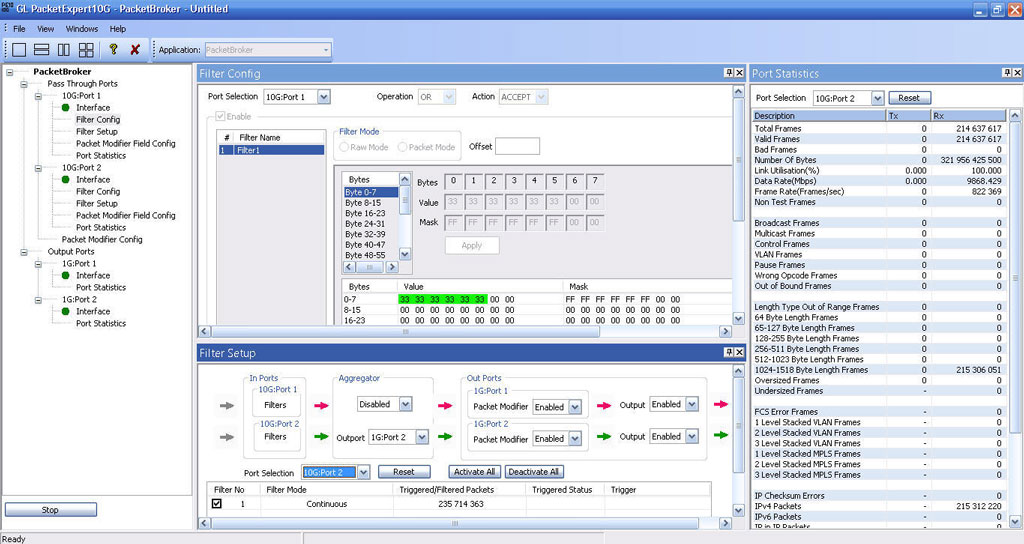Open the File menu
The width and height of the screenshot is (1024, 544).
pyautogui.click(x=20, y=29)
